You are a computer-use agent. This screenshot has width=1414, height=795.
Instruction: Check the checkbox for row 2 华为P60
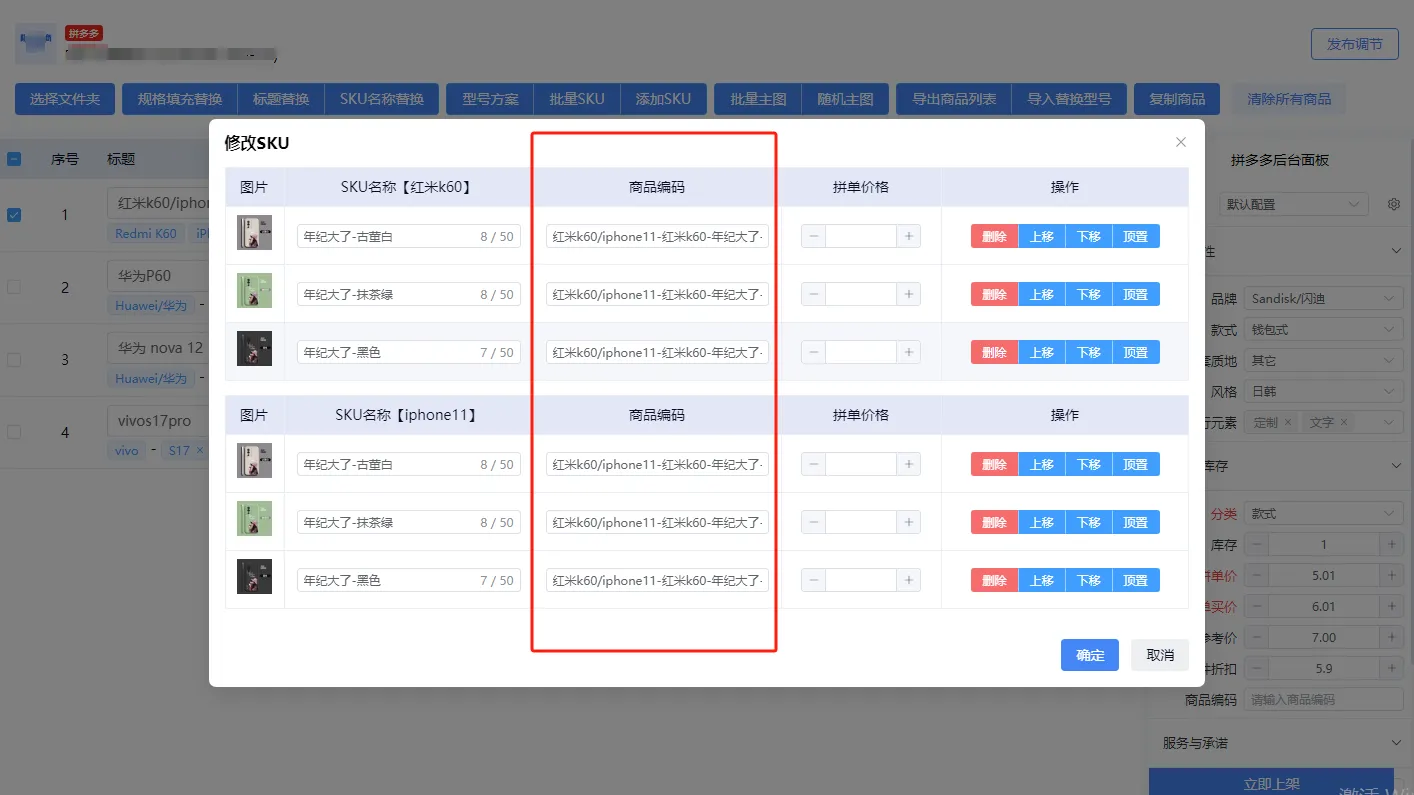(14, 287)
